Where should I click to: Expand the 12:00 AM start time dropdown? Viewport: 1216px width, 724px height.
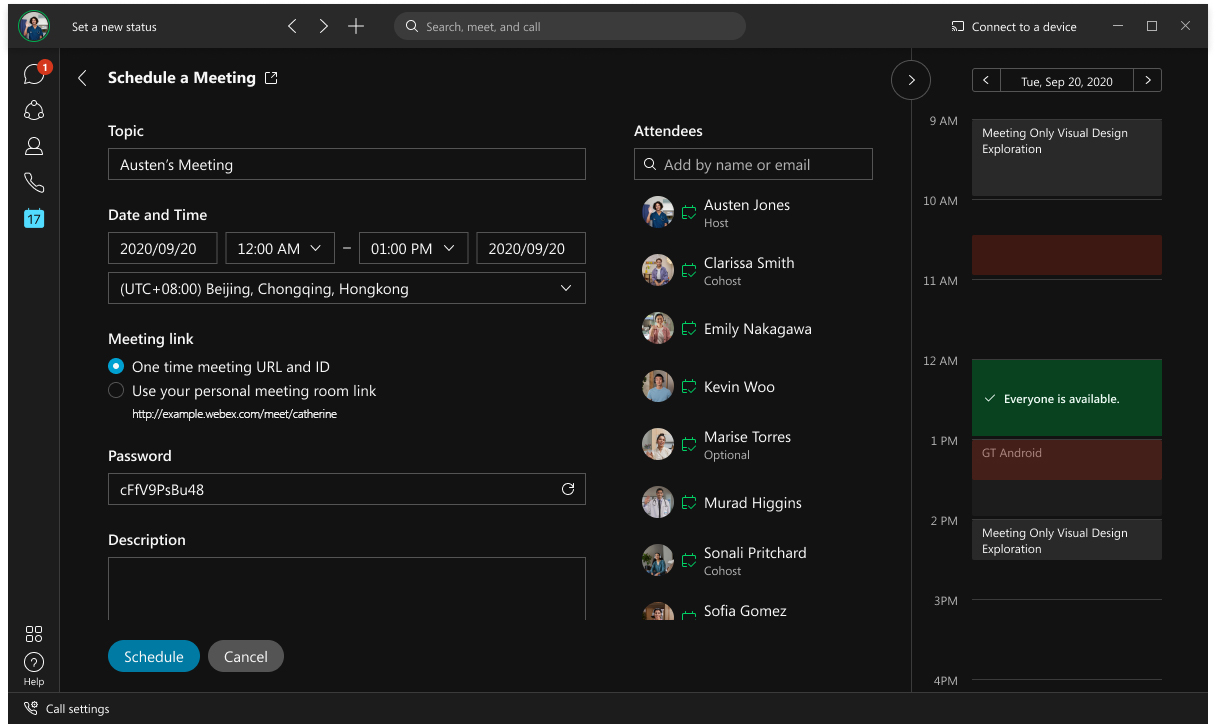[x=278, y=249]
